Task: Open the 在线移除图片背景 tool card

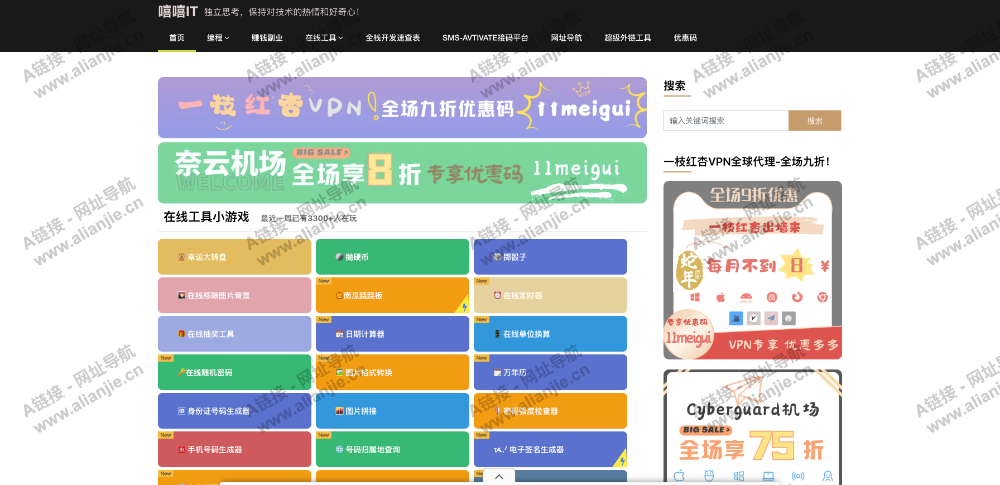Action: pyautogui.click(x=235, y=295)
